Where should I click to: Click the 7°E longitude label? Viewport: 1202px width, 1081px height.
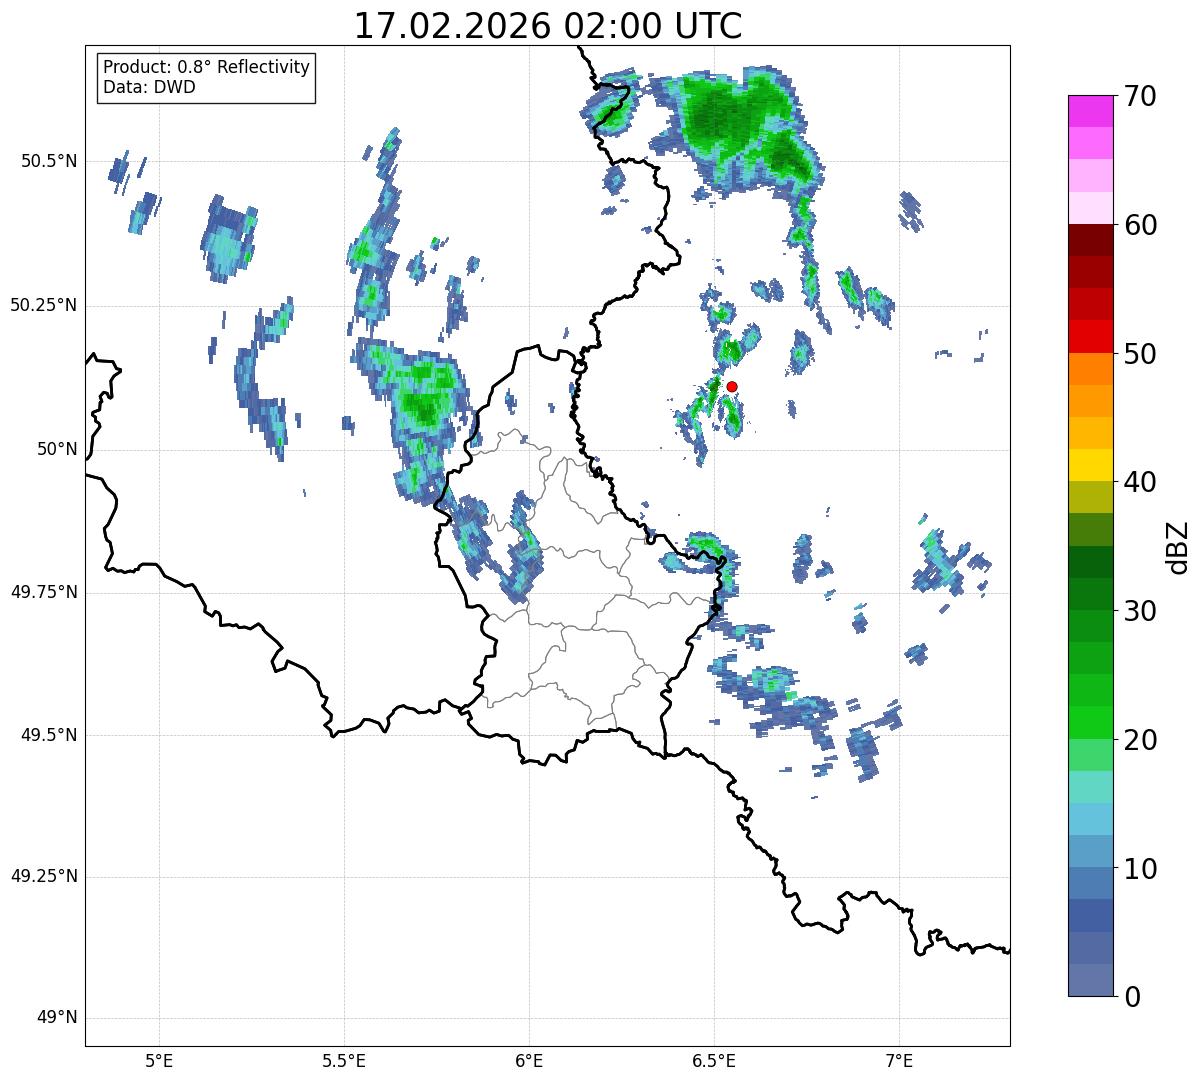(x=899, y=1061)
